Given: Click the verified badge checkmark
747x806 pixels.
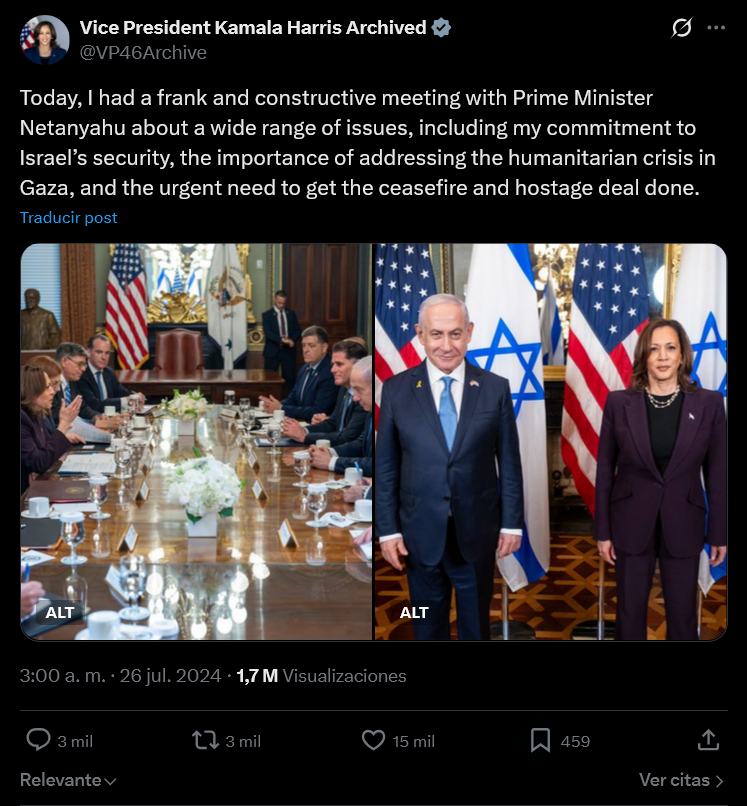Looking at the screenshot, I should tap(441, 27).
